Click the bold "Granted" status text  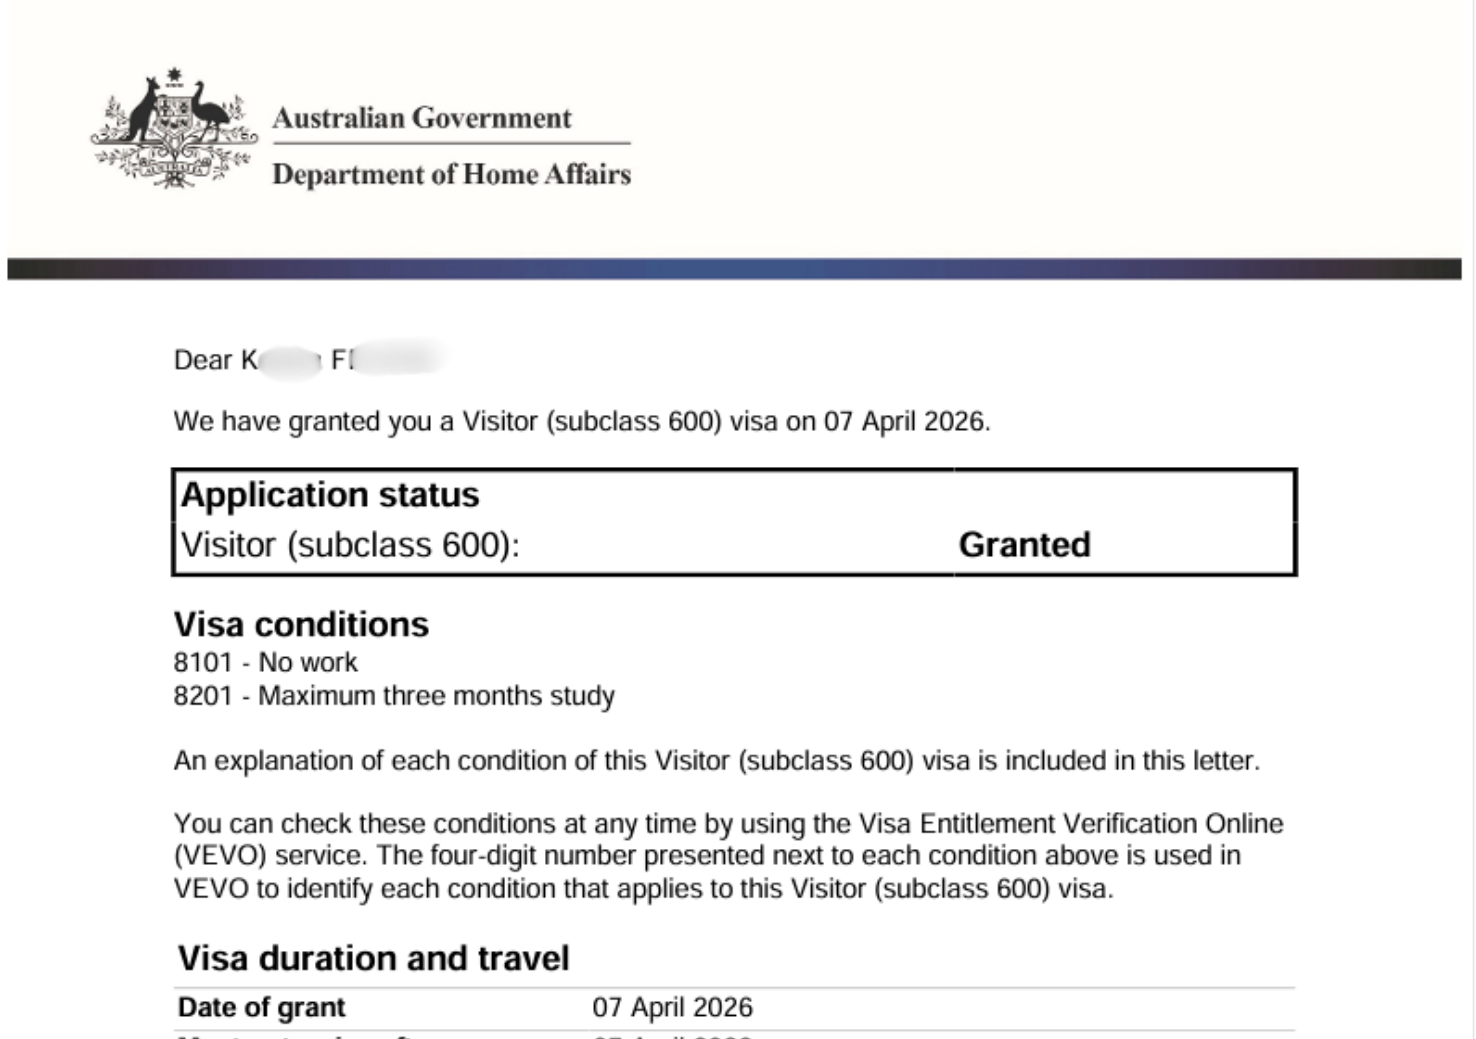point(1024,545)
